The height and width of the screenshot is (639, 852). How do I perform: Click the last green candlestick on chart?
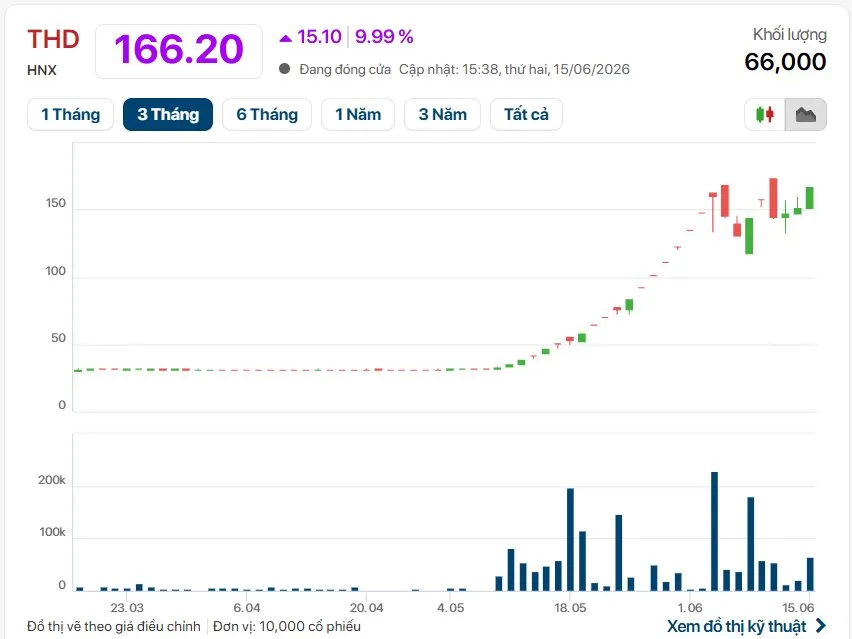(x=810, y=198)
